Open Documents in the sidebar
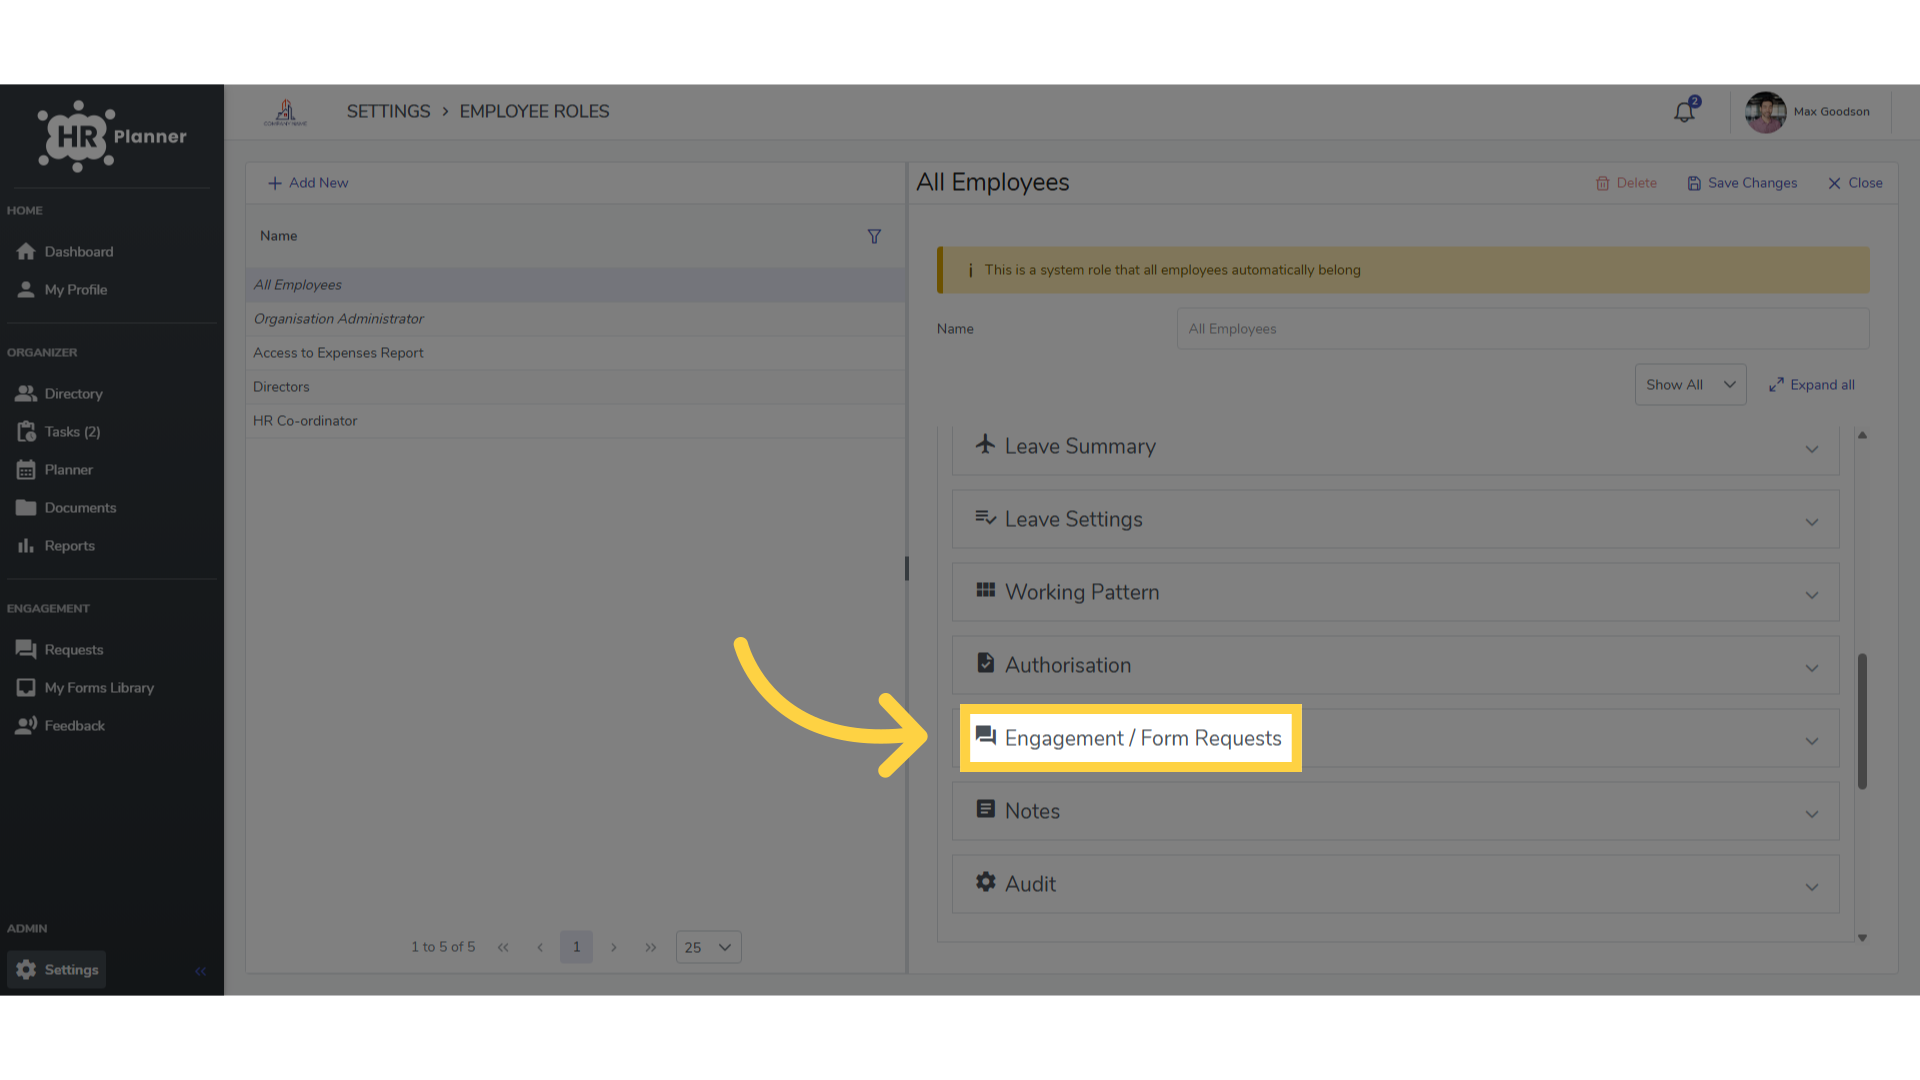The image size is (1920, 1080). pyautogui.click(x=67, y=508)
